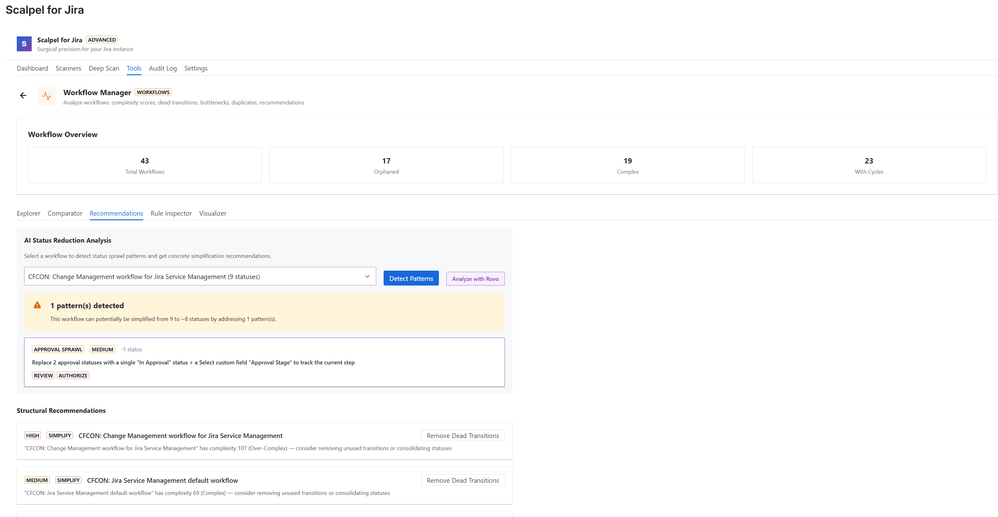Click the Workflow Manager pulse icon
Screen dimensions: 998x517
coord(46,96)
